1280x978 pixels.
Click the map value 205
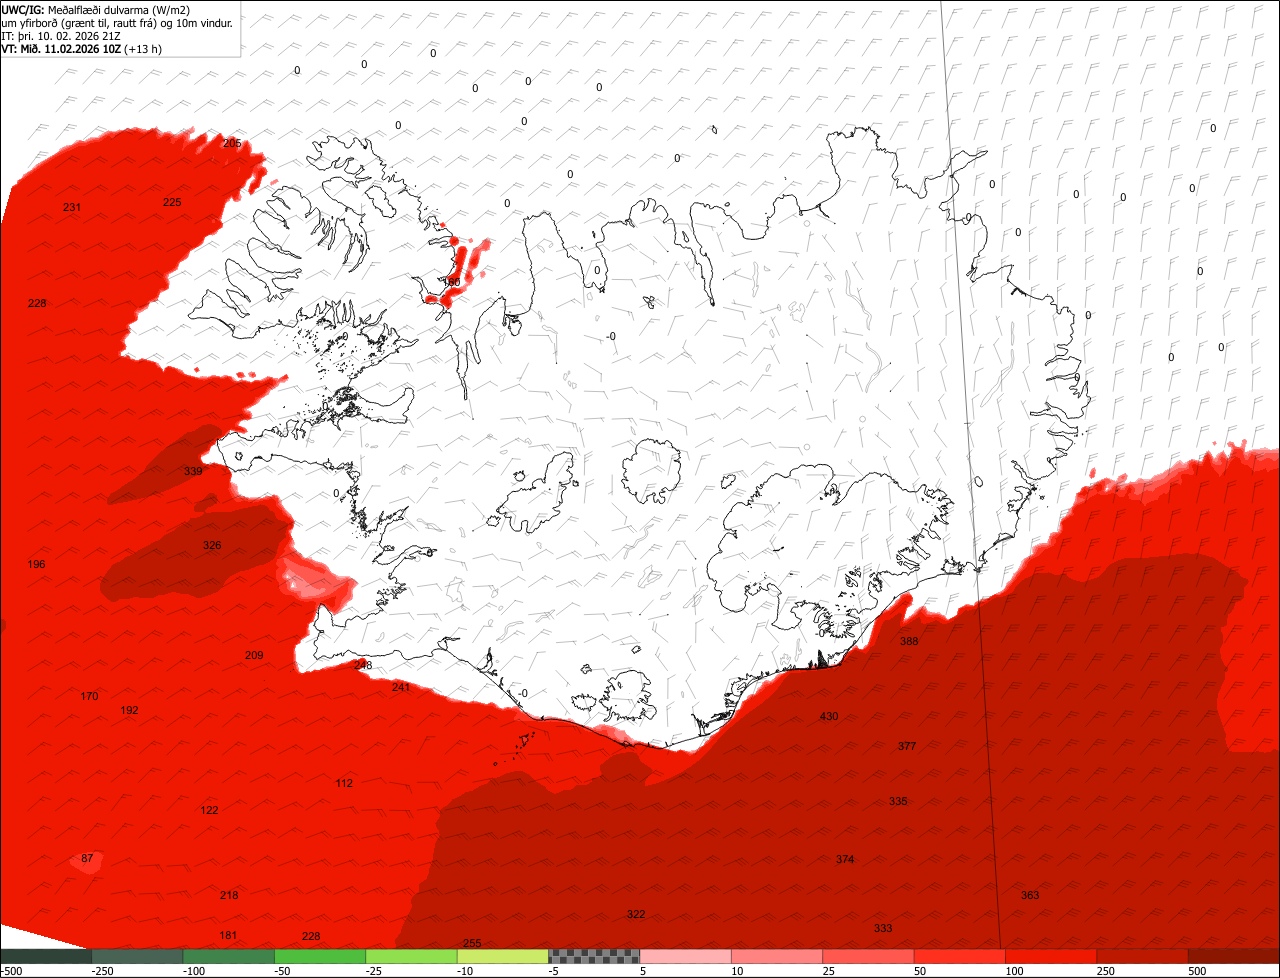(232, 144)
